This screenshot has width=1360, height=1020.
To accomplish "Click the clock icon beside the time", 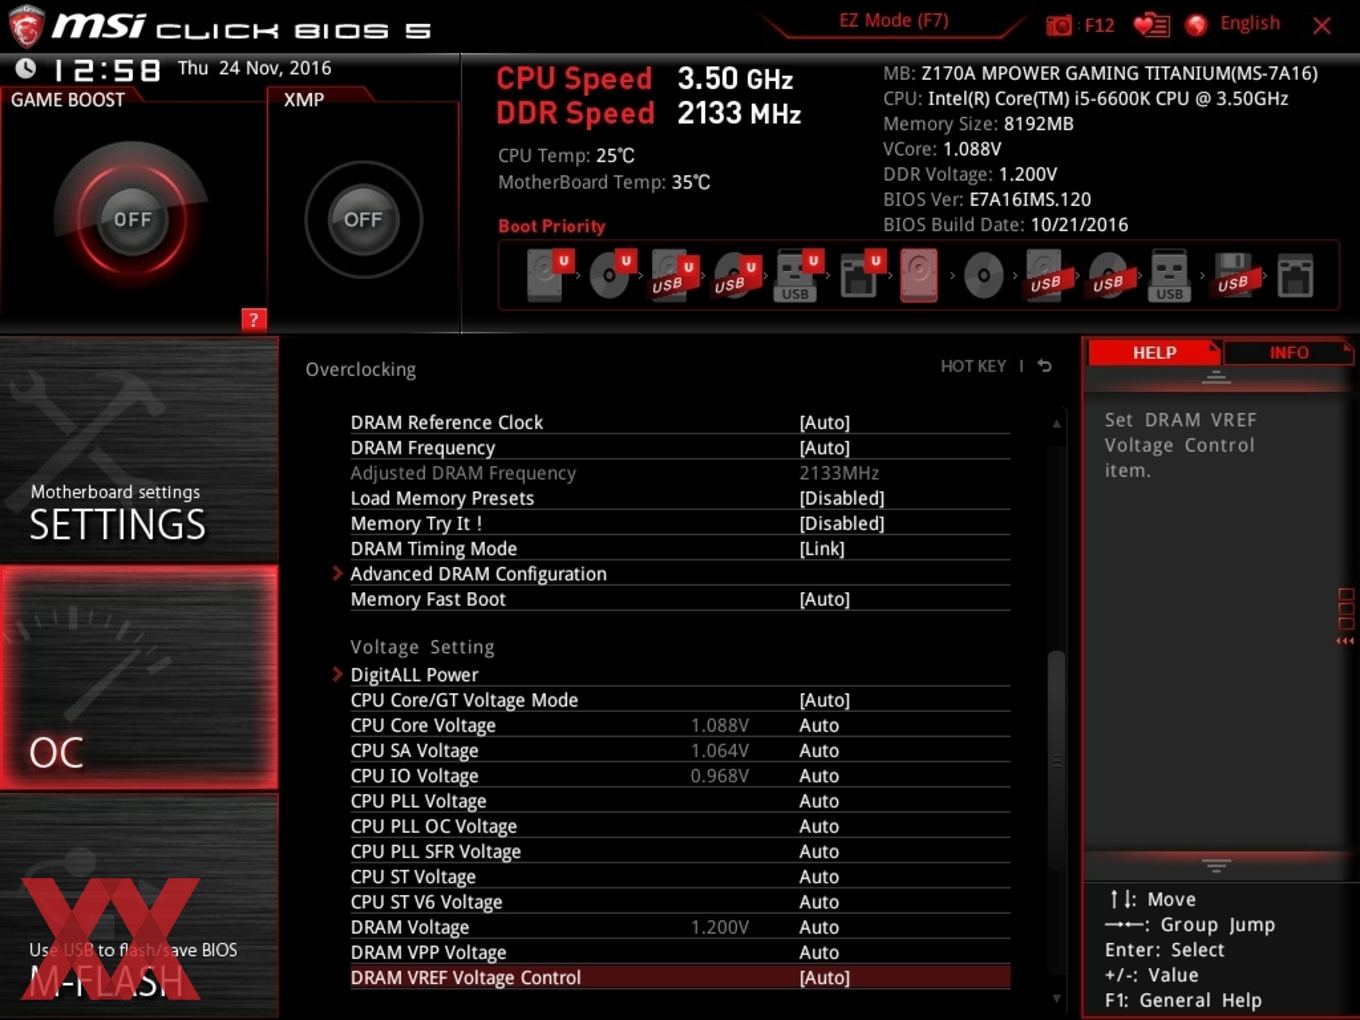I will pyautogui.click(x=25, y=69).
